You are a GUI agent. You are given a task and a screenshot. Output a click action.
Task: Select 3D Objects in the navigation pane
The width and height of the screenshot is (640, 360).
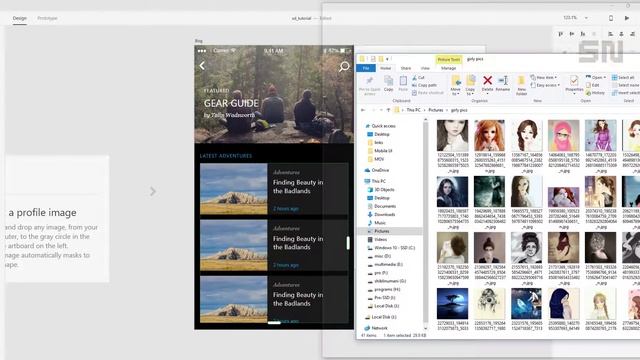click(x=381, y=189)
